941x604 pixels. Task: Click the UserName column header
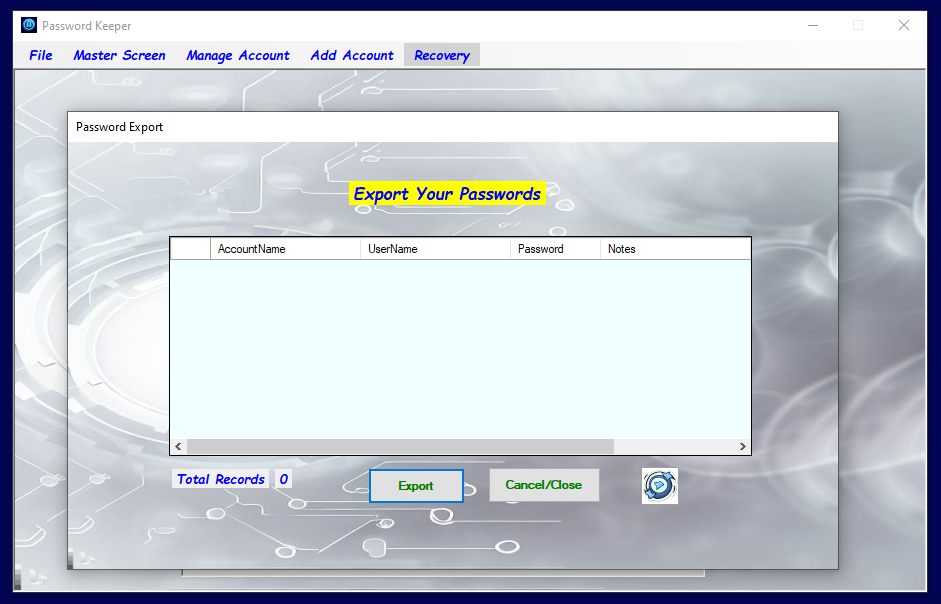(434, 249)
